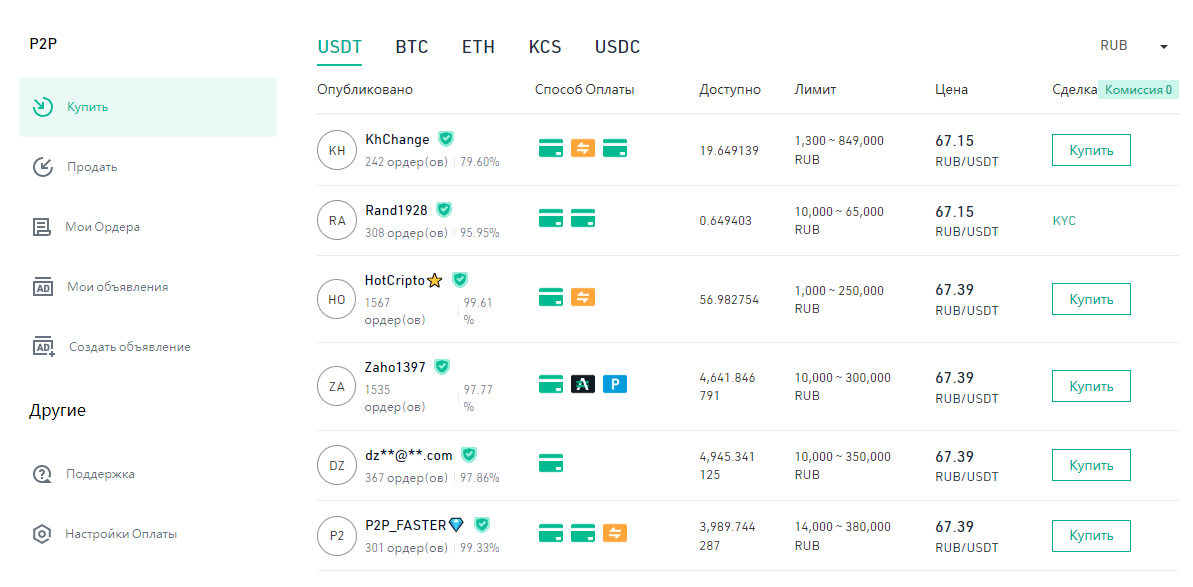Open Мои Ордера via its icon
This screenshot has width=1193, height=587.
click(x=42, y=227)
